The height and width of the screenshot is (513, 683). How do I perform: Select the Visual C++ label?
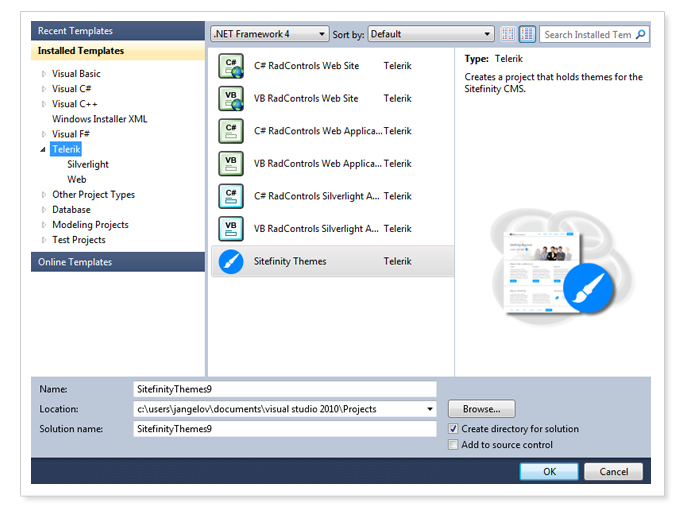pyautogui.click(x=74, y=104)
